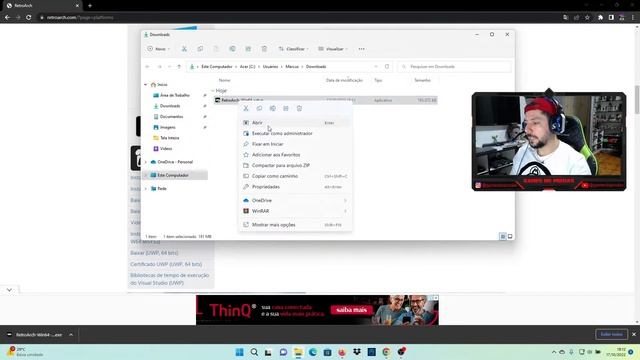
Task: Open Dropbox from the taskbar
Action: coord(357,352)
